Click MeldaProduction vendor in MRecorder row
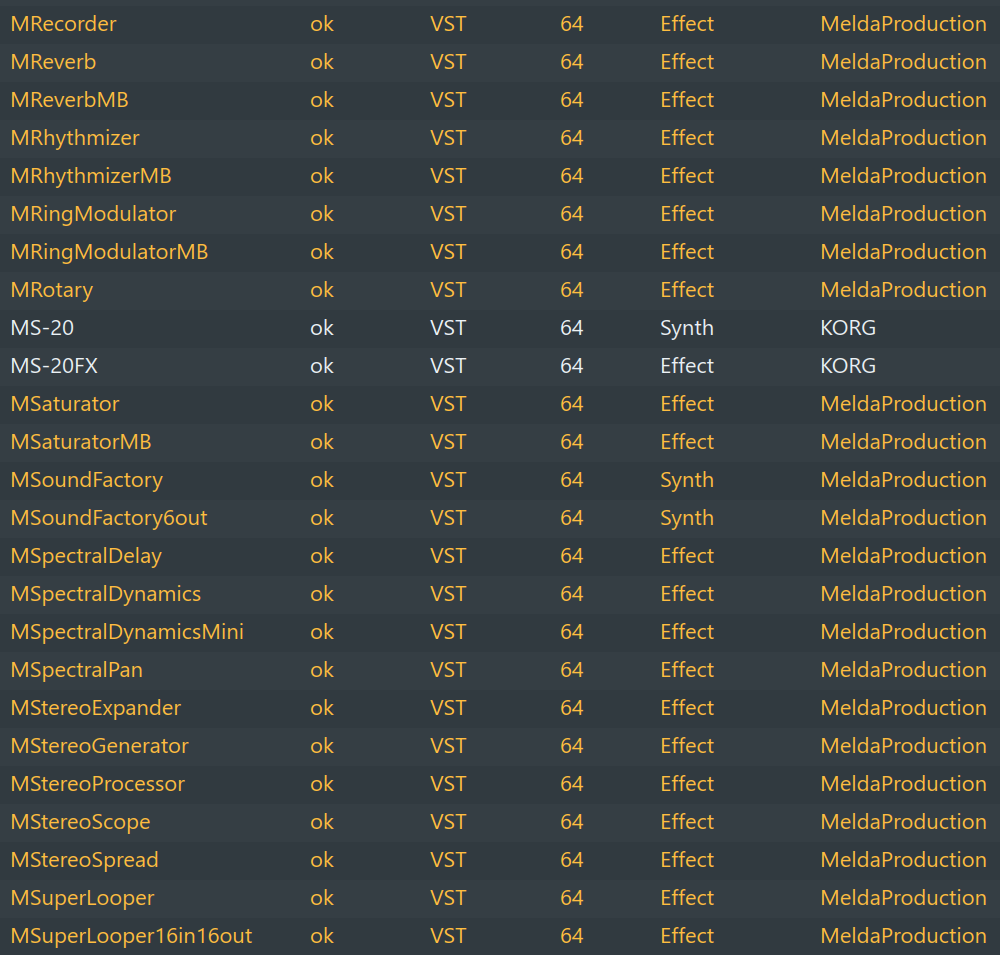Image resolution: width=1000 pixels, height=955 pixels. click(x=903, y=24)
